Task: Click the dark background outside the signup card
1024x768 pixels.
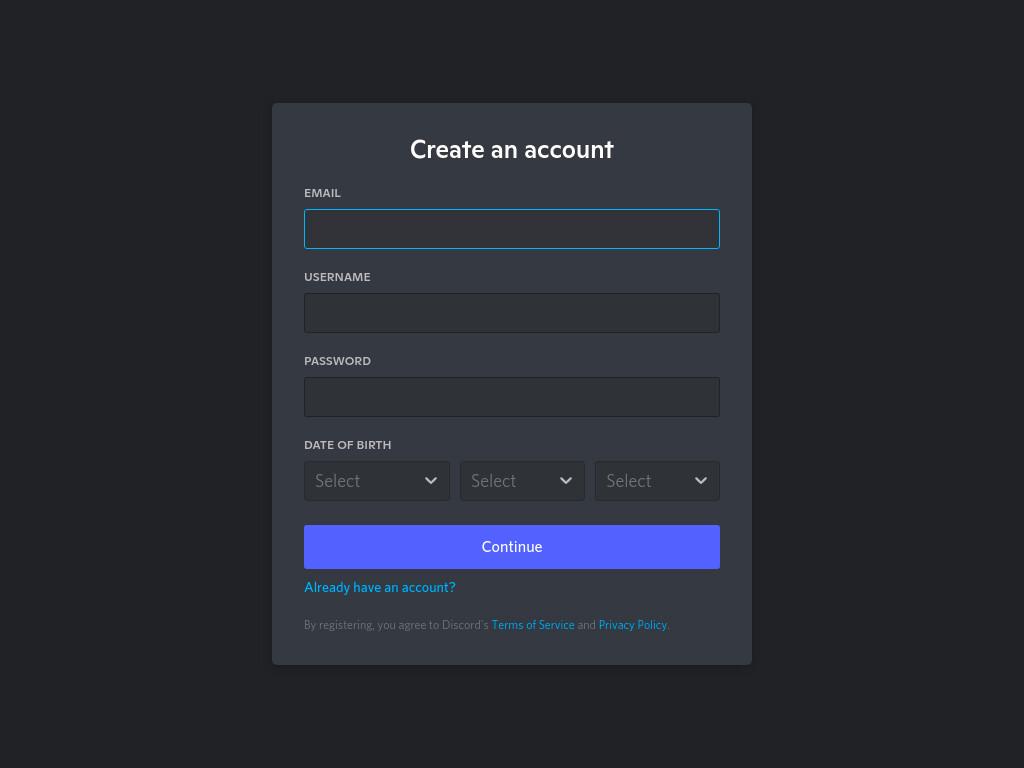Action: [x=131, y=392]
